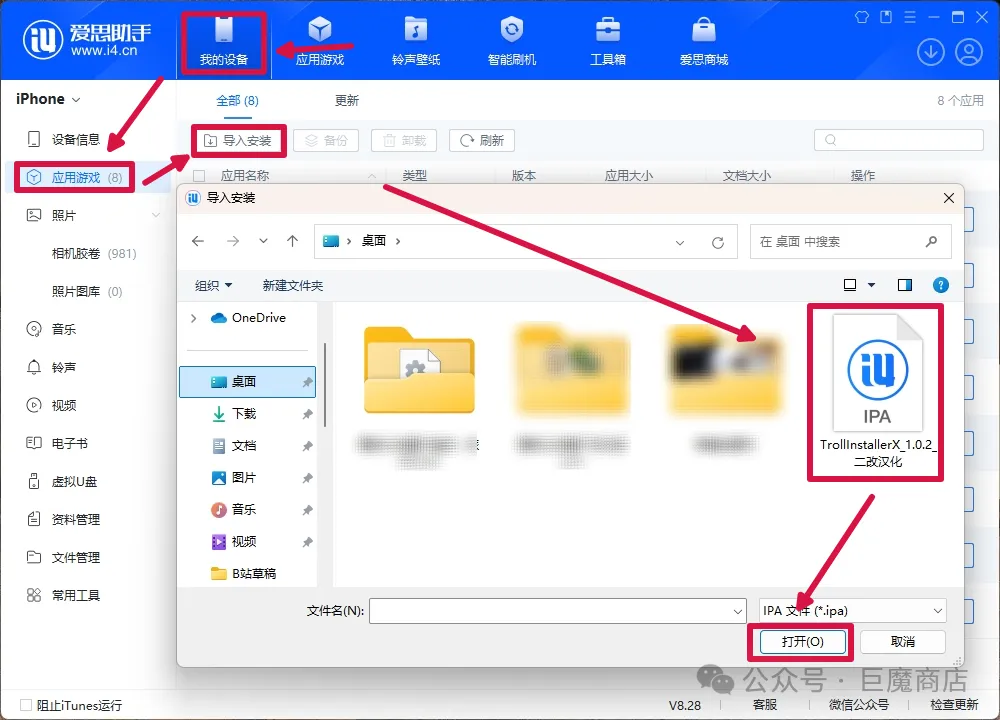Sort by the 应用名称 column header
This screenshot has width=1000, height=720.
[245, 175]
